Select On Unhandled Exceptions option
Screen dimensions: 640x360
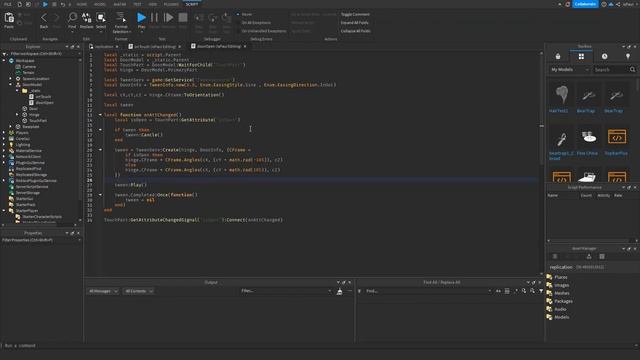click(261, 31)
